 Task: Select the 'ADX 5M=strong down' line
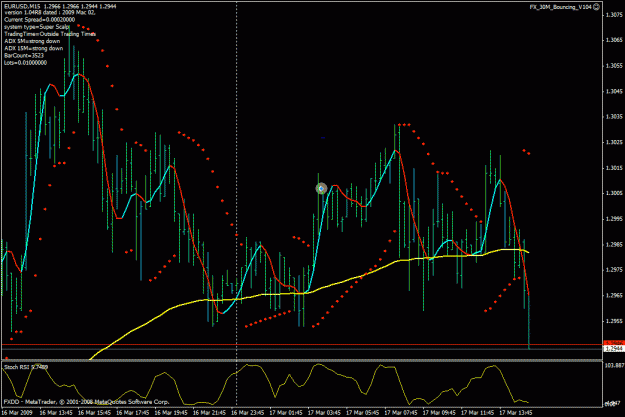[32, 41]
